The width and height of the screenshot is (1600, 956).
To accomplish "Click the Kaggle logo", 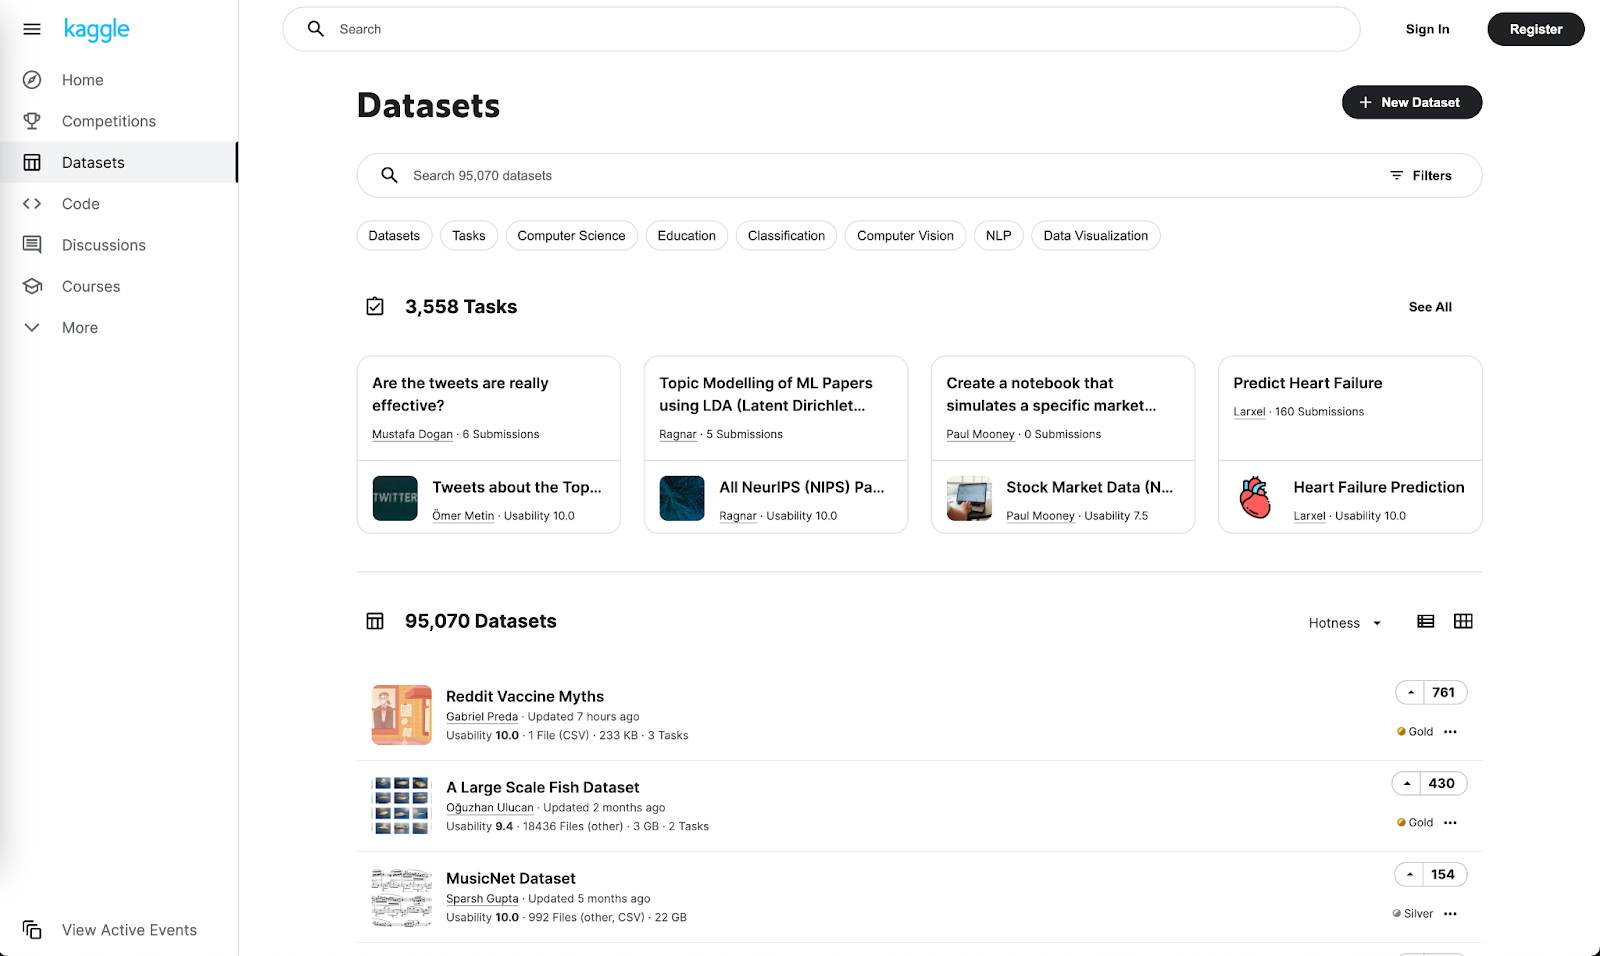I will (97, 29).
